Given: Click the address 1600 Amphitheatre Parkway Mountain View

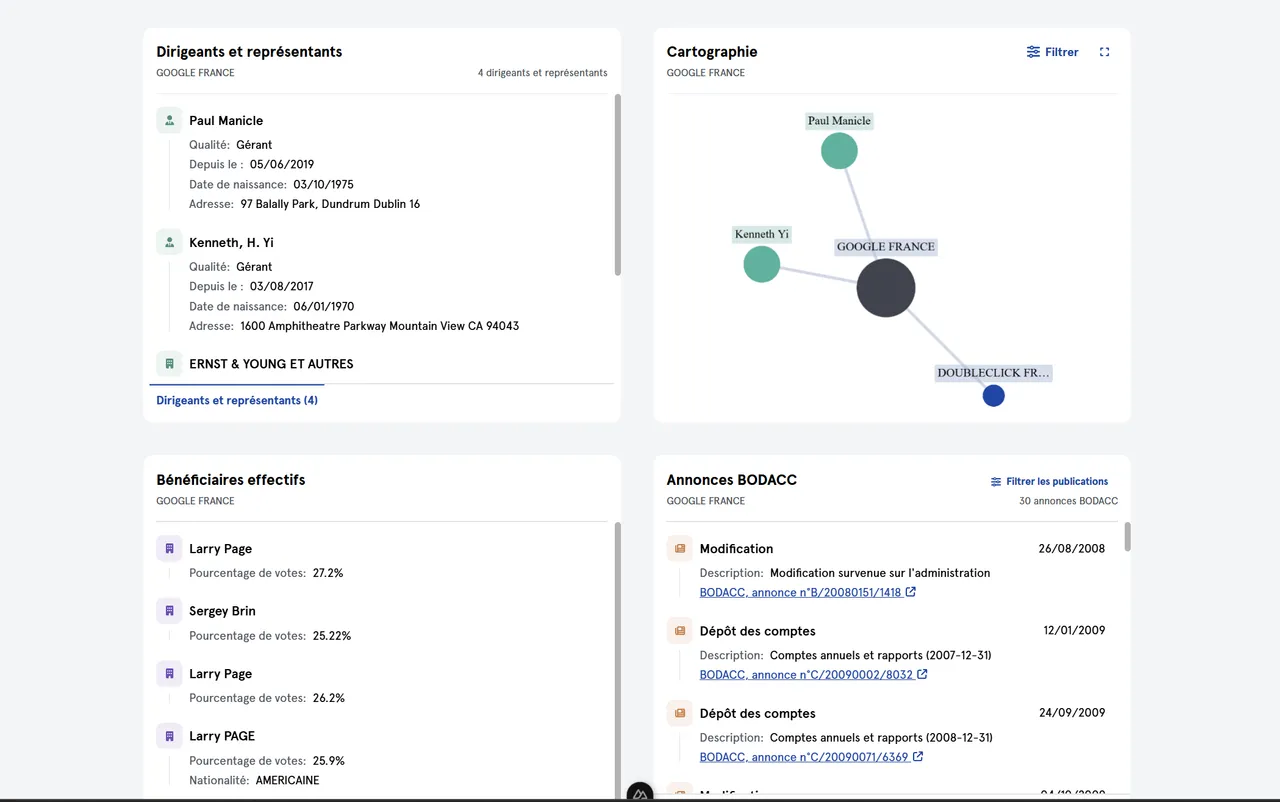Looking at the screenshot, I should 380,326.
